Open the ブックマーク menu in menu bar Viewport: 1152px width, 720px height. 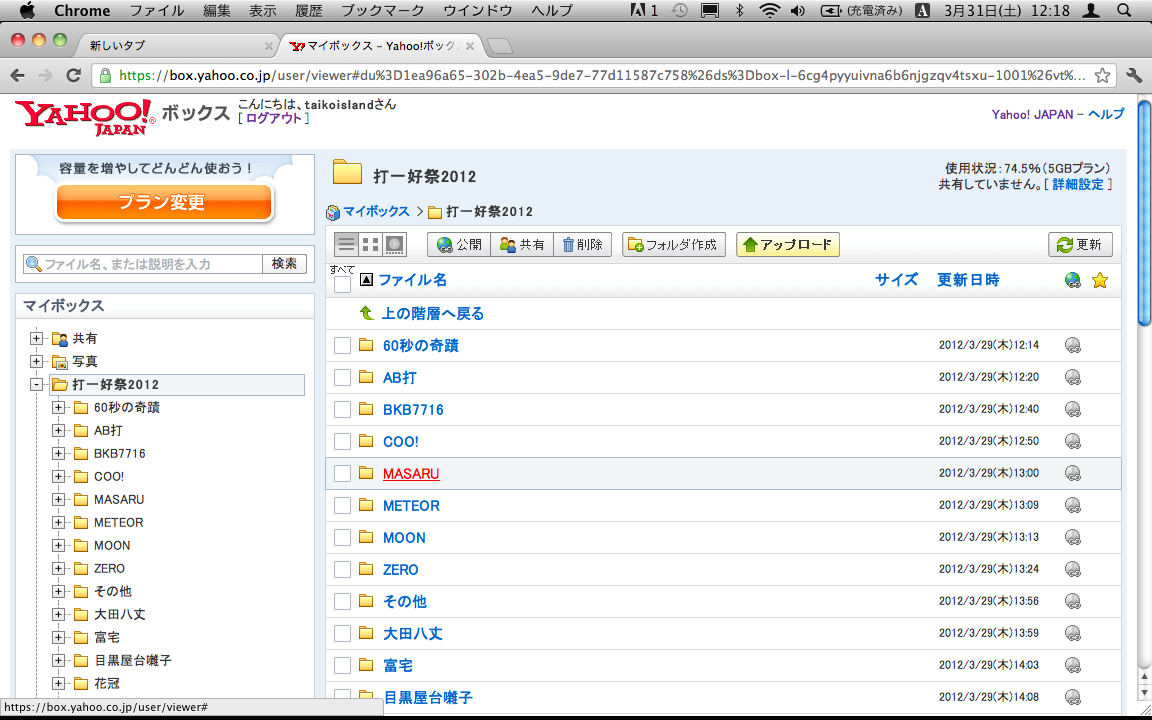pos(383,10)
